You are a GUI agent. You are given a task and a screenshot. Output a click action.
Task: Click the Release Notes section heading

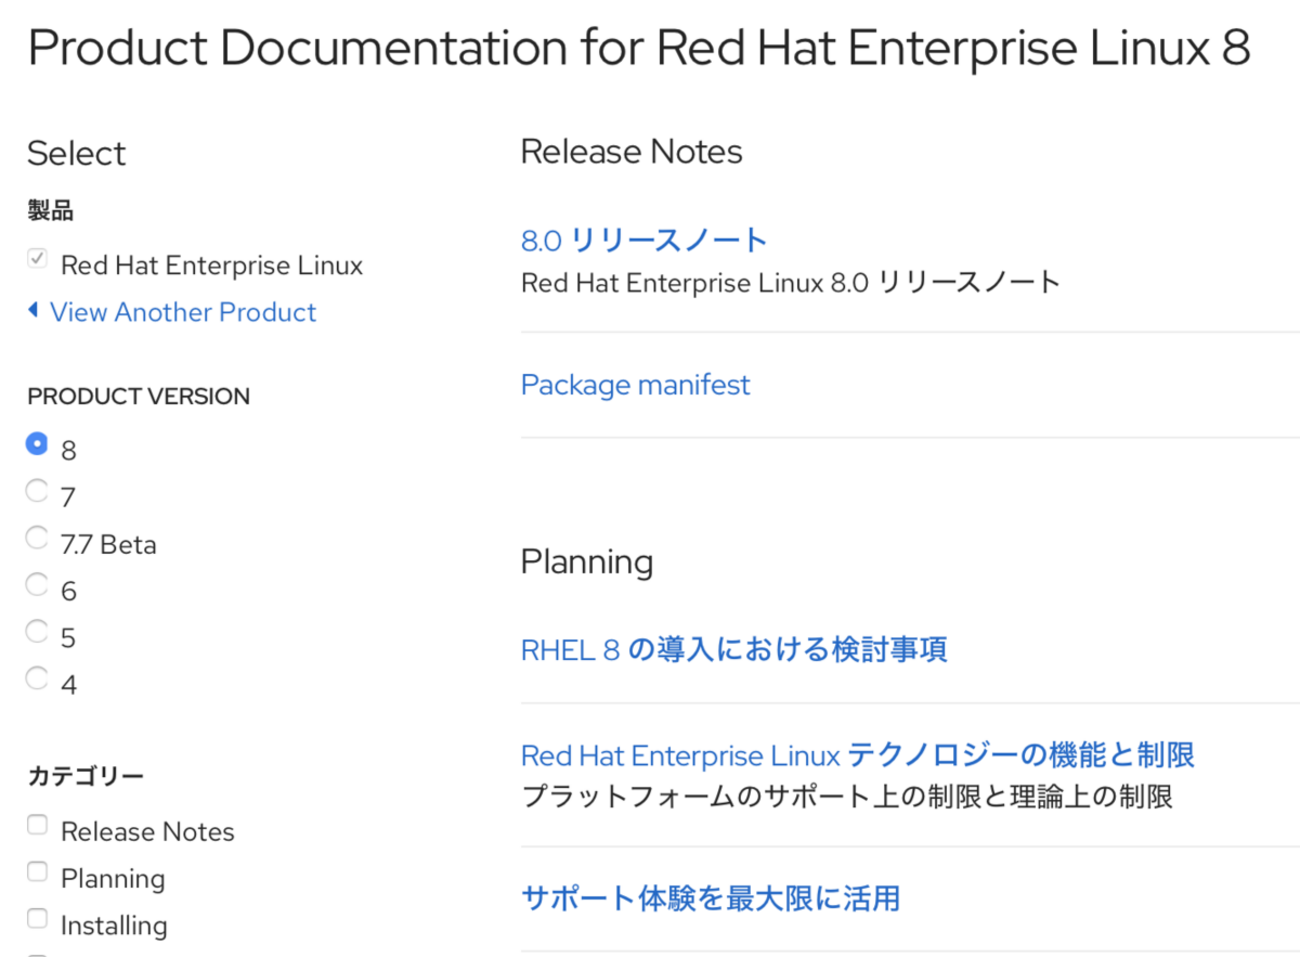(631, 152)
